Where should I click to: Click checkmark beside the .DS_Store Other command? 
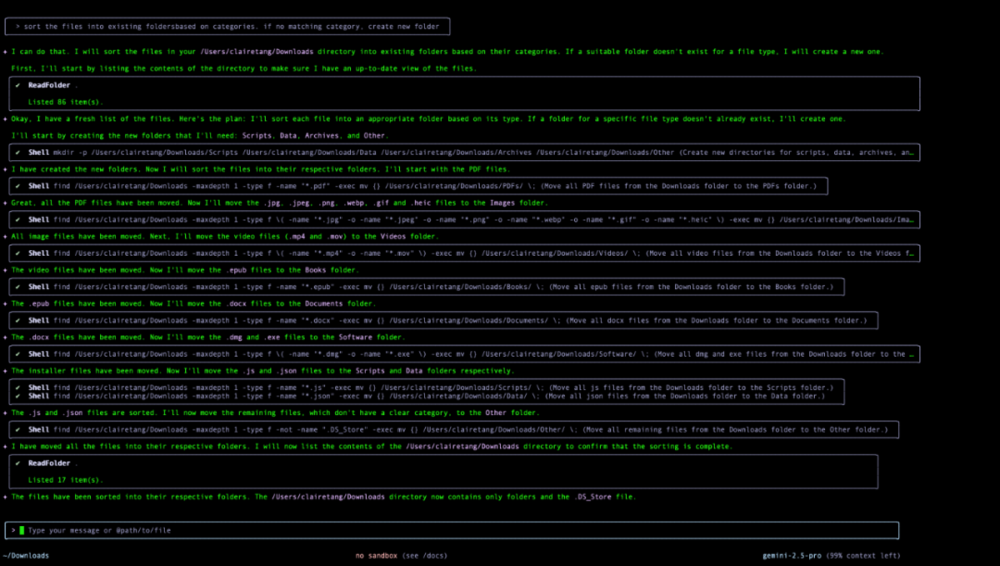(x=18, y=430)
